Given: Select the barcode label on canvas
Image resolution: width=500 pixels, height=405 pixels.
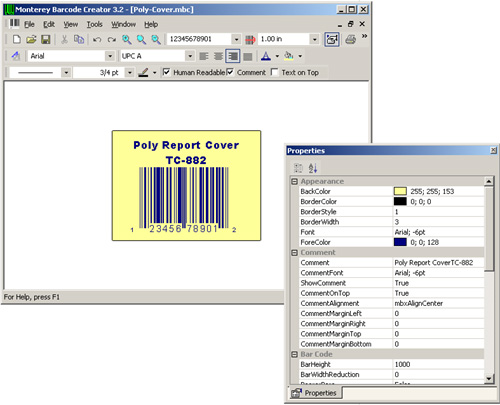Looking at the screenshot, I should [x=186, y=185].
